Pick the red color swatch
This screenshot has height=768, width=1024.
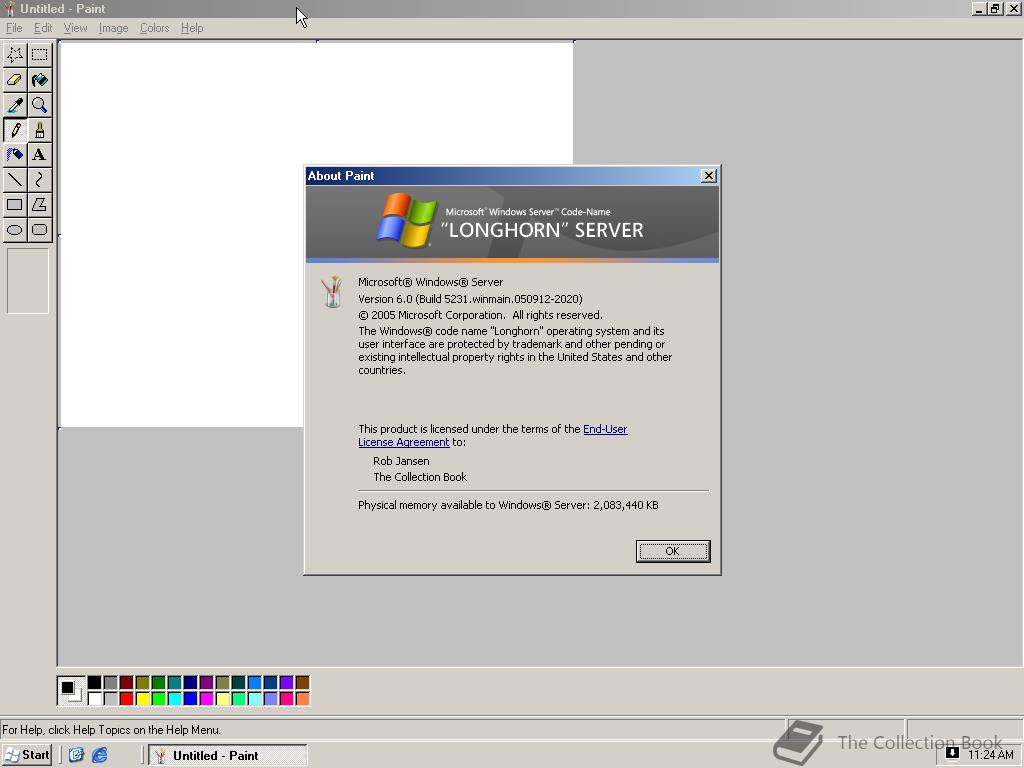click(x=127, y=699)
